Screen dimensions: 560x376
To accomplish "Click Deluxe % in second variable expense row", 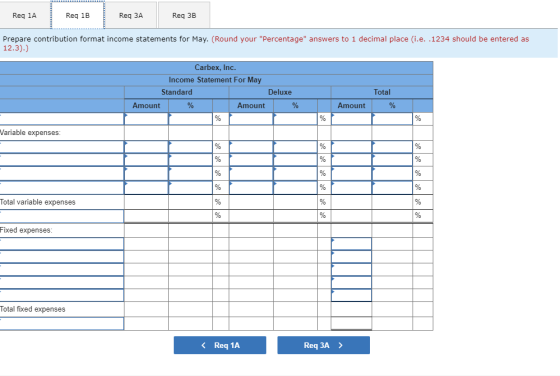I will (295, 160).
